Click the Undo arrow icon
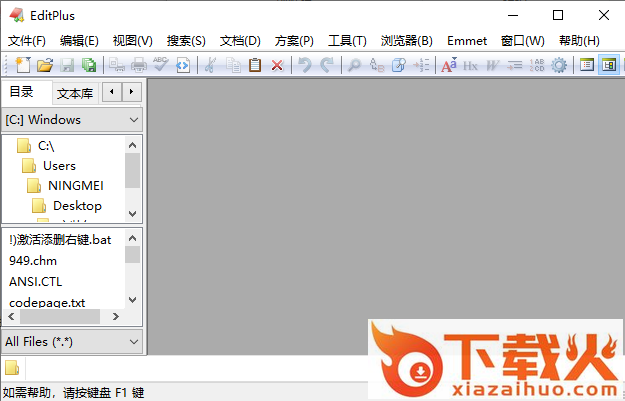The height and width of the screenshot is (401, 625). pyautogui.click(x=305, y=65)
